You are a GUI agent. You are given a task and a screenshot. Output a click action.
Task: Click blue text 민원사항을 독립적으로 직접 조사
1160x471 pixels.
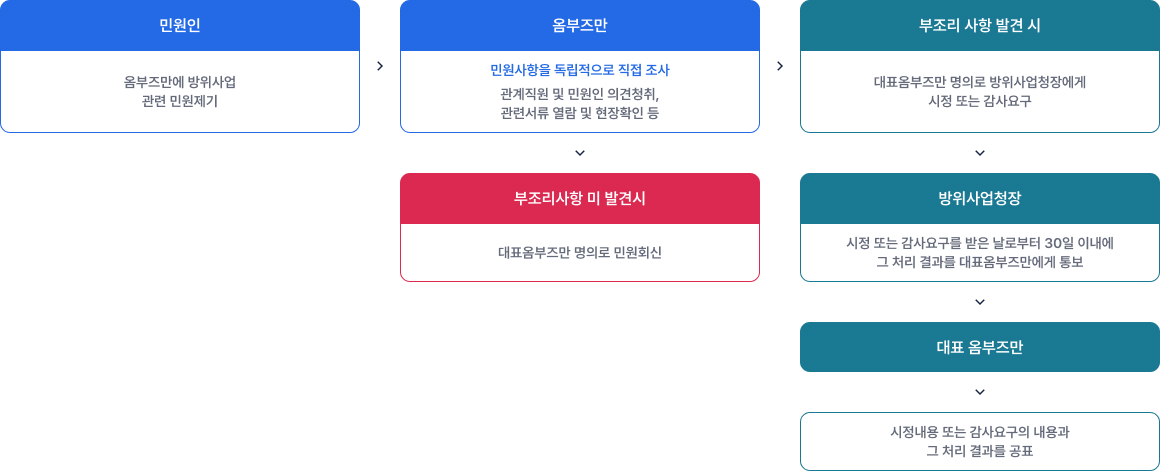coord(580,70)
